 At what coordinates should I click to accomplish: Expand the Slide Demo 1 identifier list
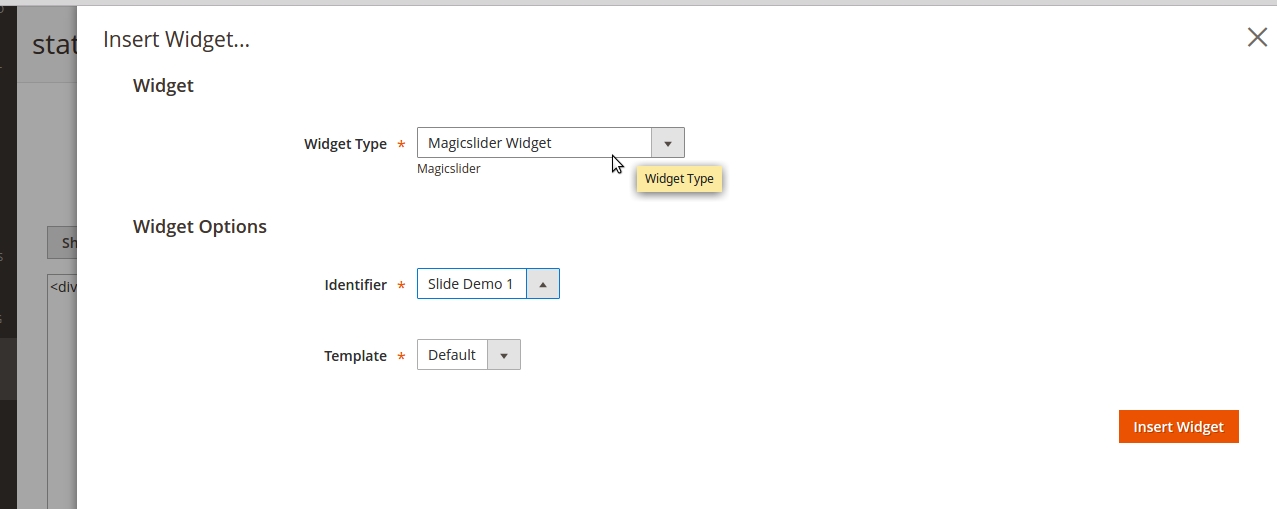(471, 284)
